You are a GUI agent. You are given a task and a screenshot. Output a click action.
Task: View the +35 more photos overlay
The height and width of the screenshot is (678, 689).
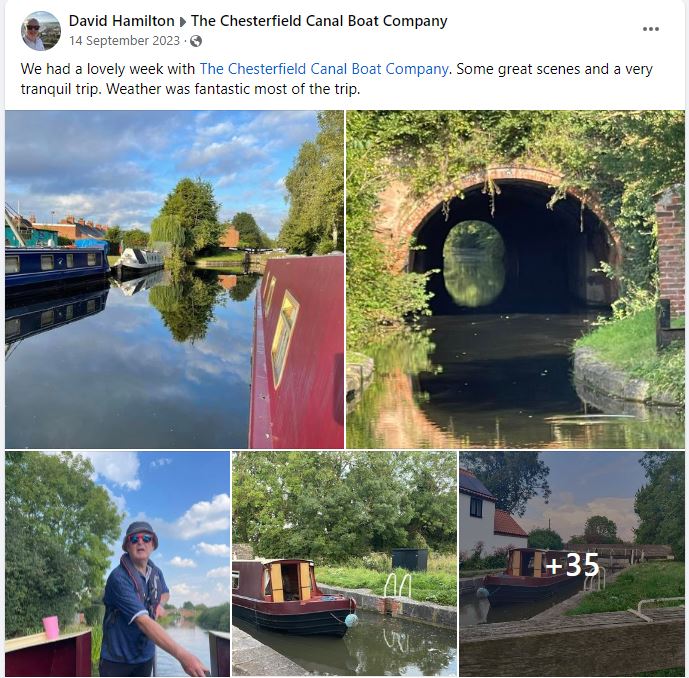[x=572, y=564]
